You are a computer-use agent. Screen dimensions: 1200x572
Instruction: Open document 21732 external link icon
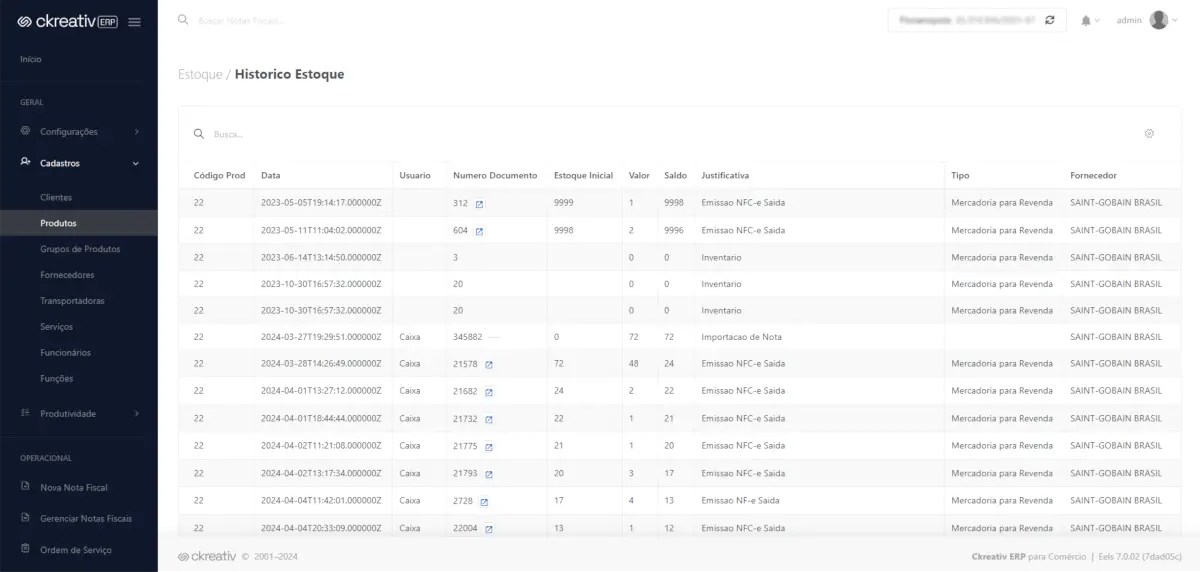click(489, 419)
